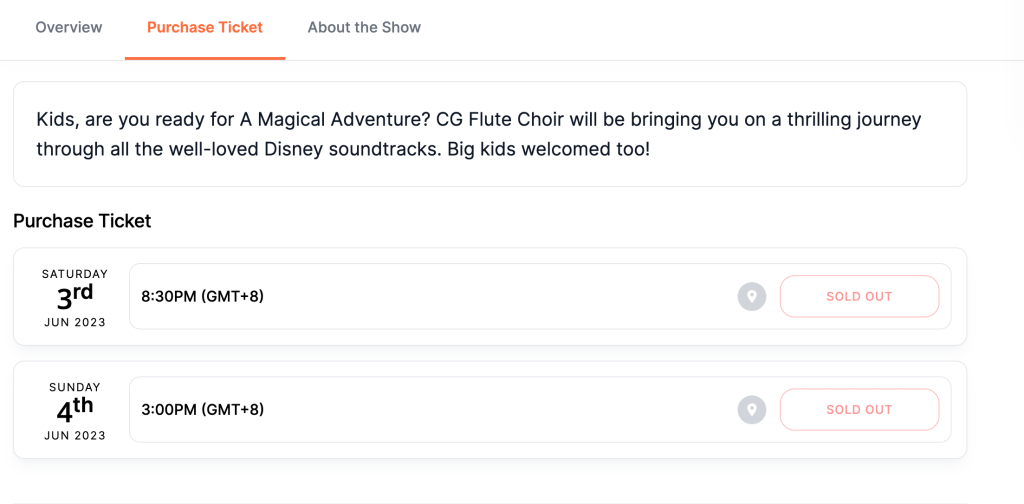Click location pin icon for 3:00PM show
Image resolution: width=1024 pixels, height=504 pixels.
(752, 410)
